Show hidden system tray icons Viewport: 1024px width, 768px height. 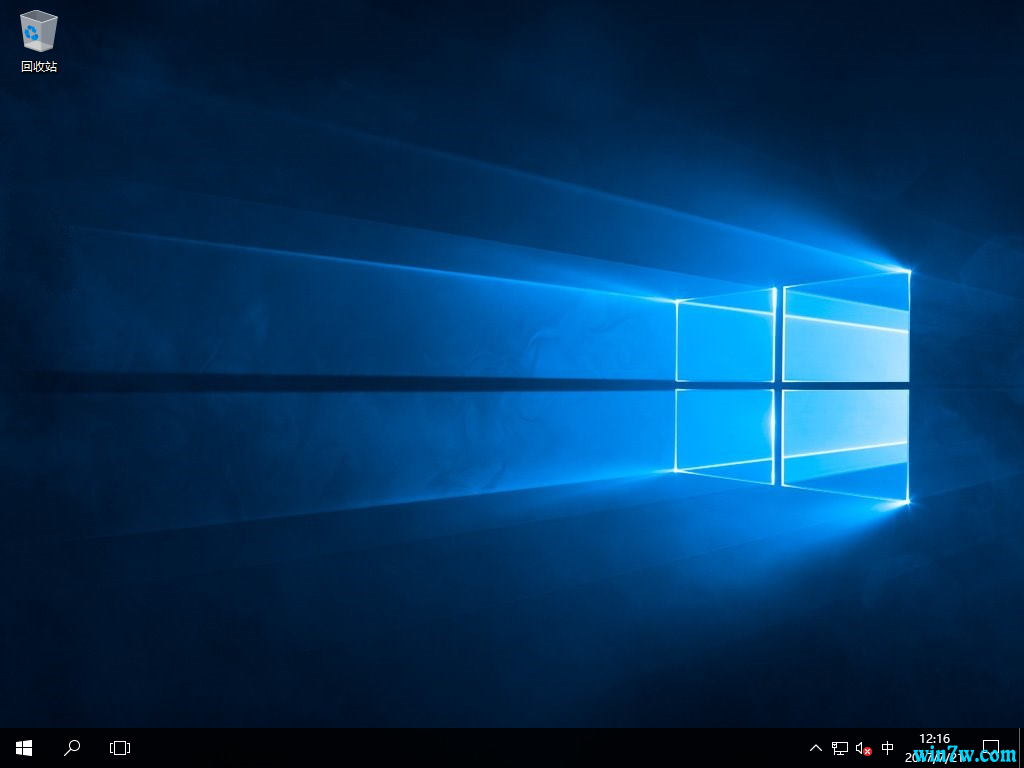(816, 748)
